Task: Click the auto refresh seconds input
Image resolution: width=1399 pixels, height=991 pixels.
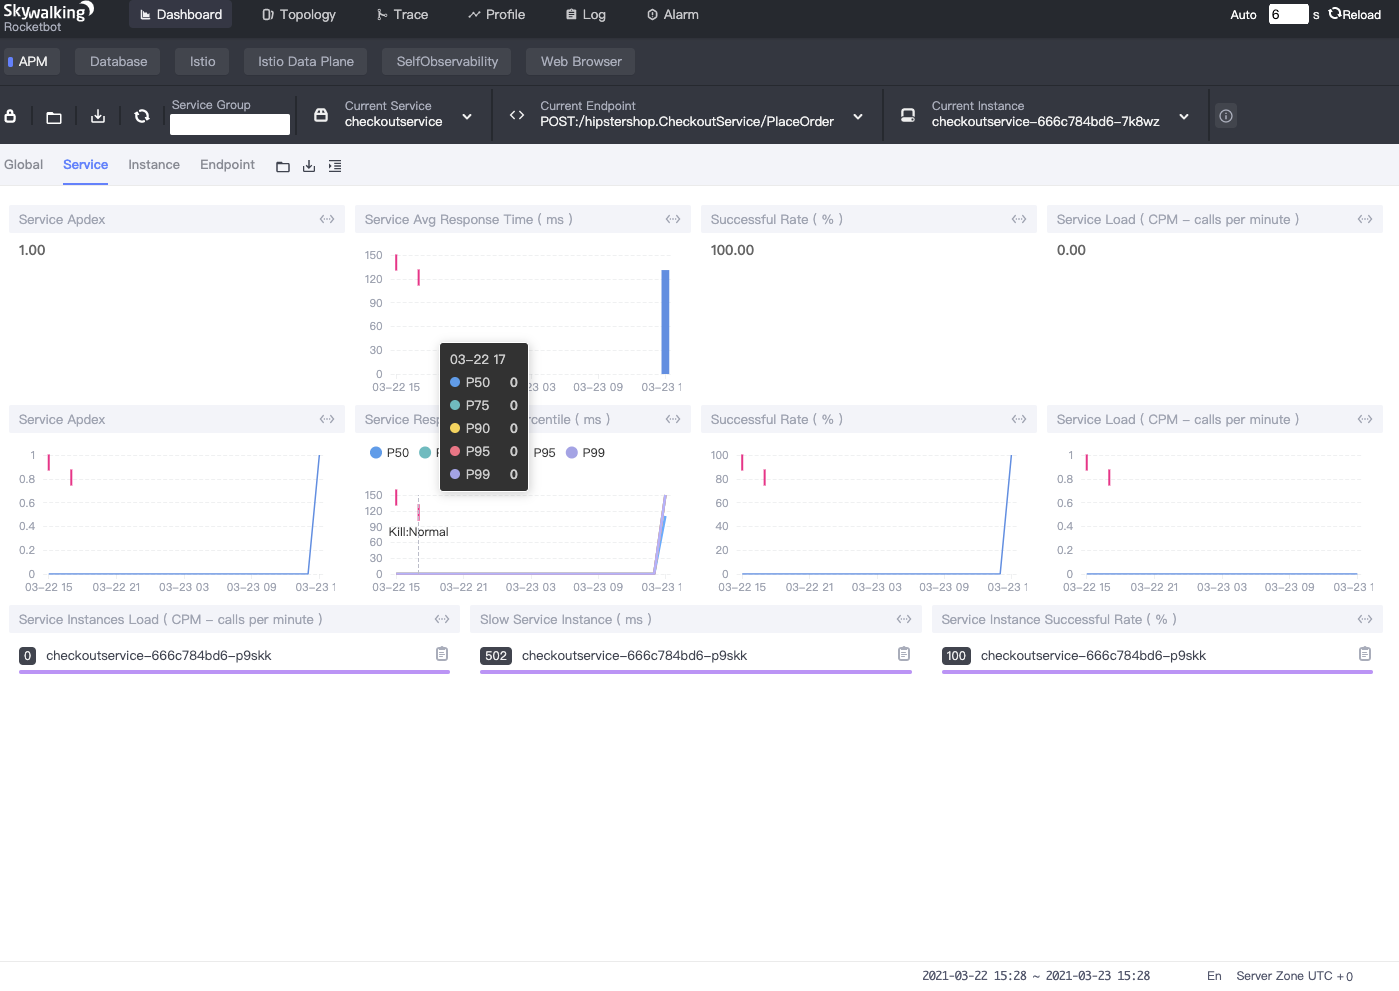Action: pos(1289,14)
